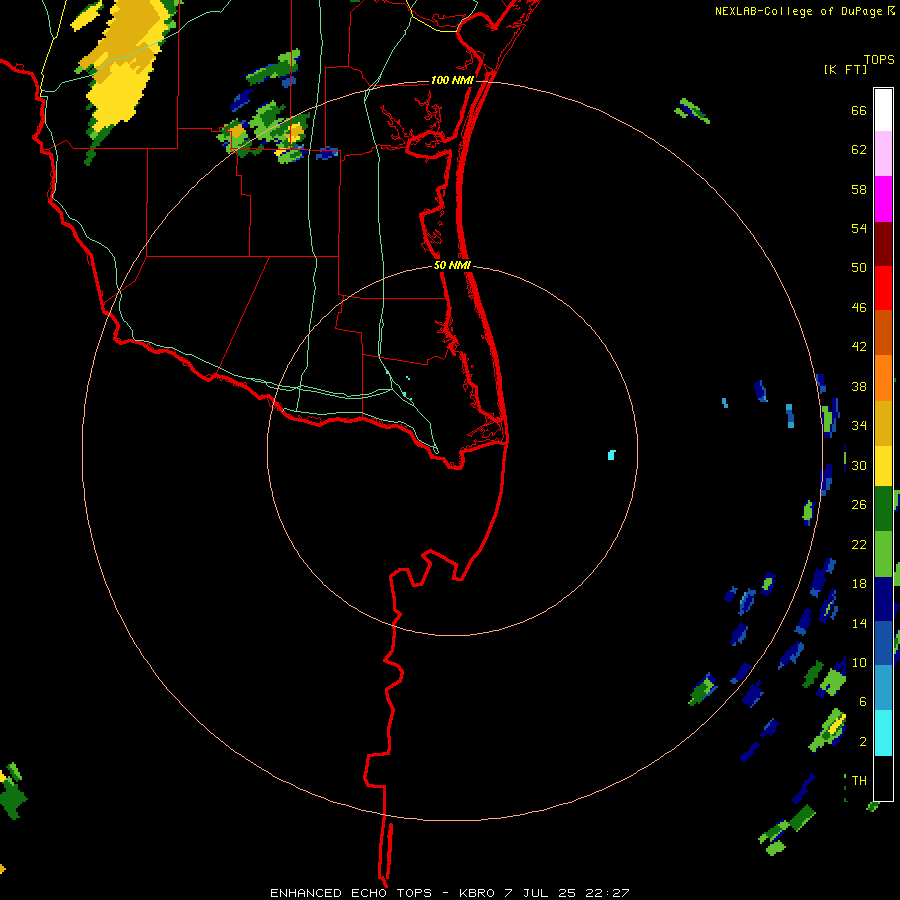Click the 62 value on the legend
Screen dimensions: 900x900
[x=859, y=150]
